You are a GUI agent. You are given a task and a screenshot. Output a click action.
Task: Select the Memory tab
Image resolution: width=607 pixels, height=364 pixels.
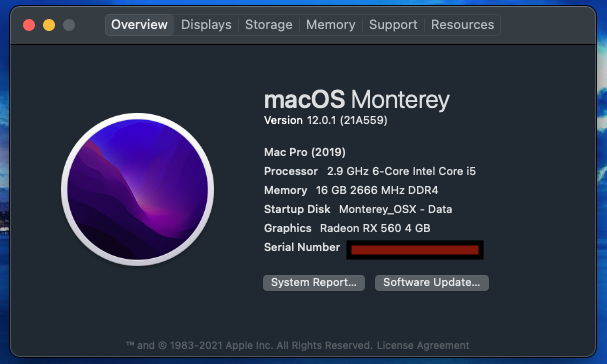(331, 25)
